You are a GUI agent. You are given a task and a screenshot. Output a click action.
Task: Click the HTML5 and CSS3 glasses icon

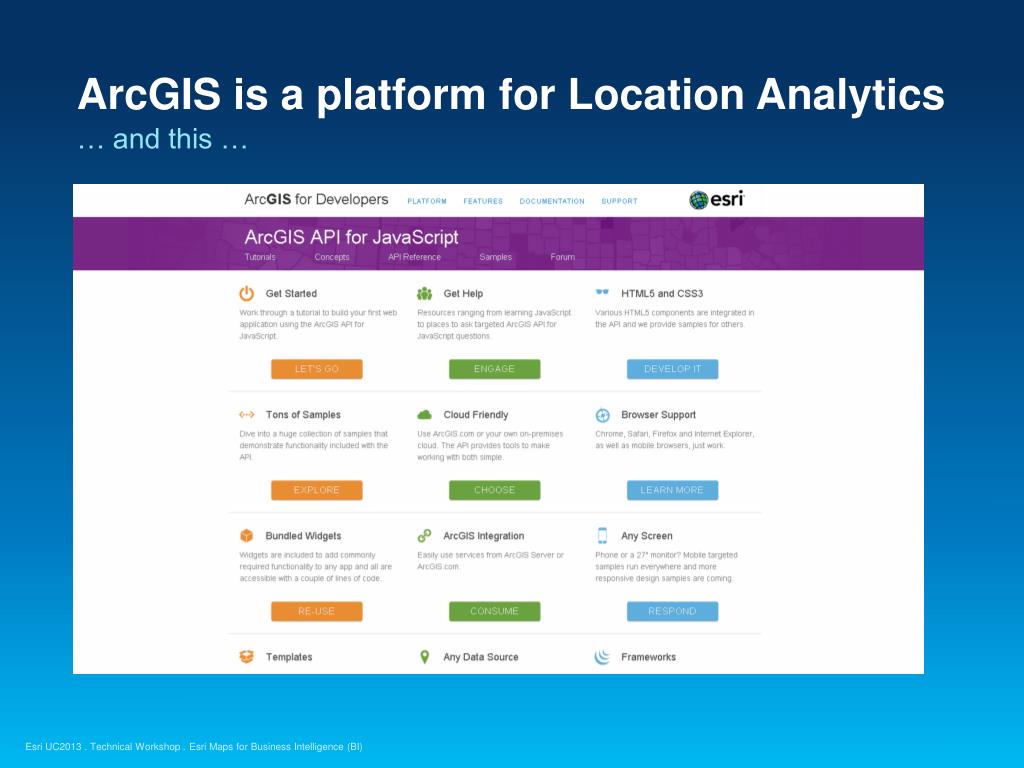click(602, 292)
